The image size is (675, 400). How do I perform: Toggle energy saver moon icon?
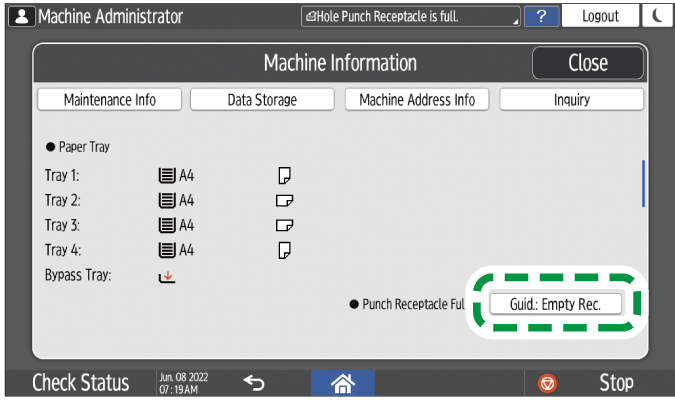[x=657, y=16]
